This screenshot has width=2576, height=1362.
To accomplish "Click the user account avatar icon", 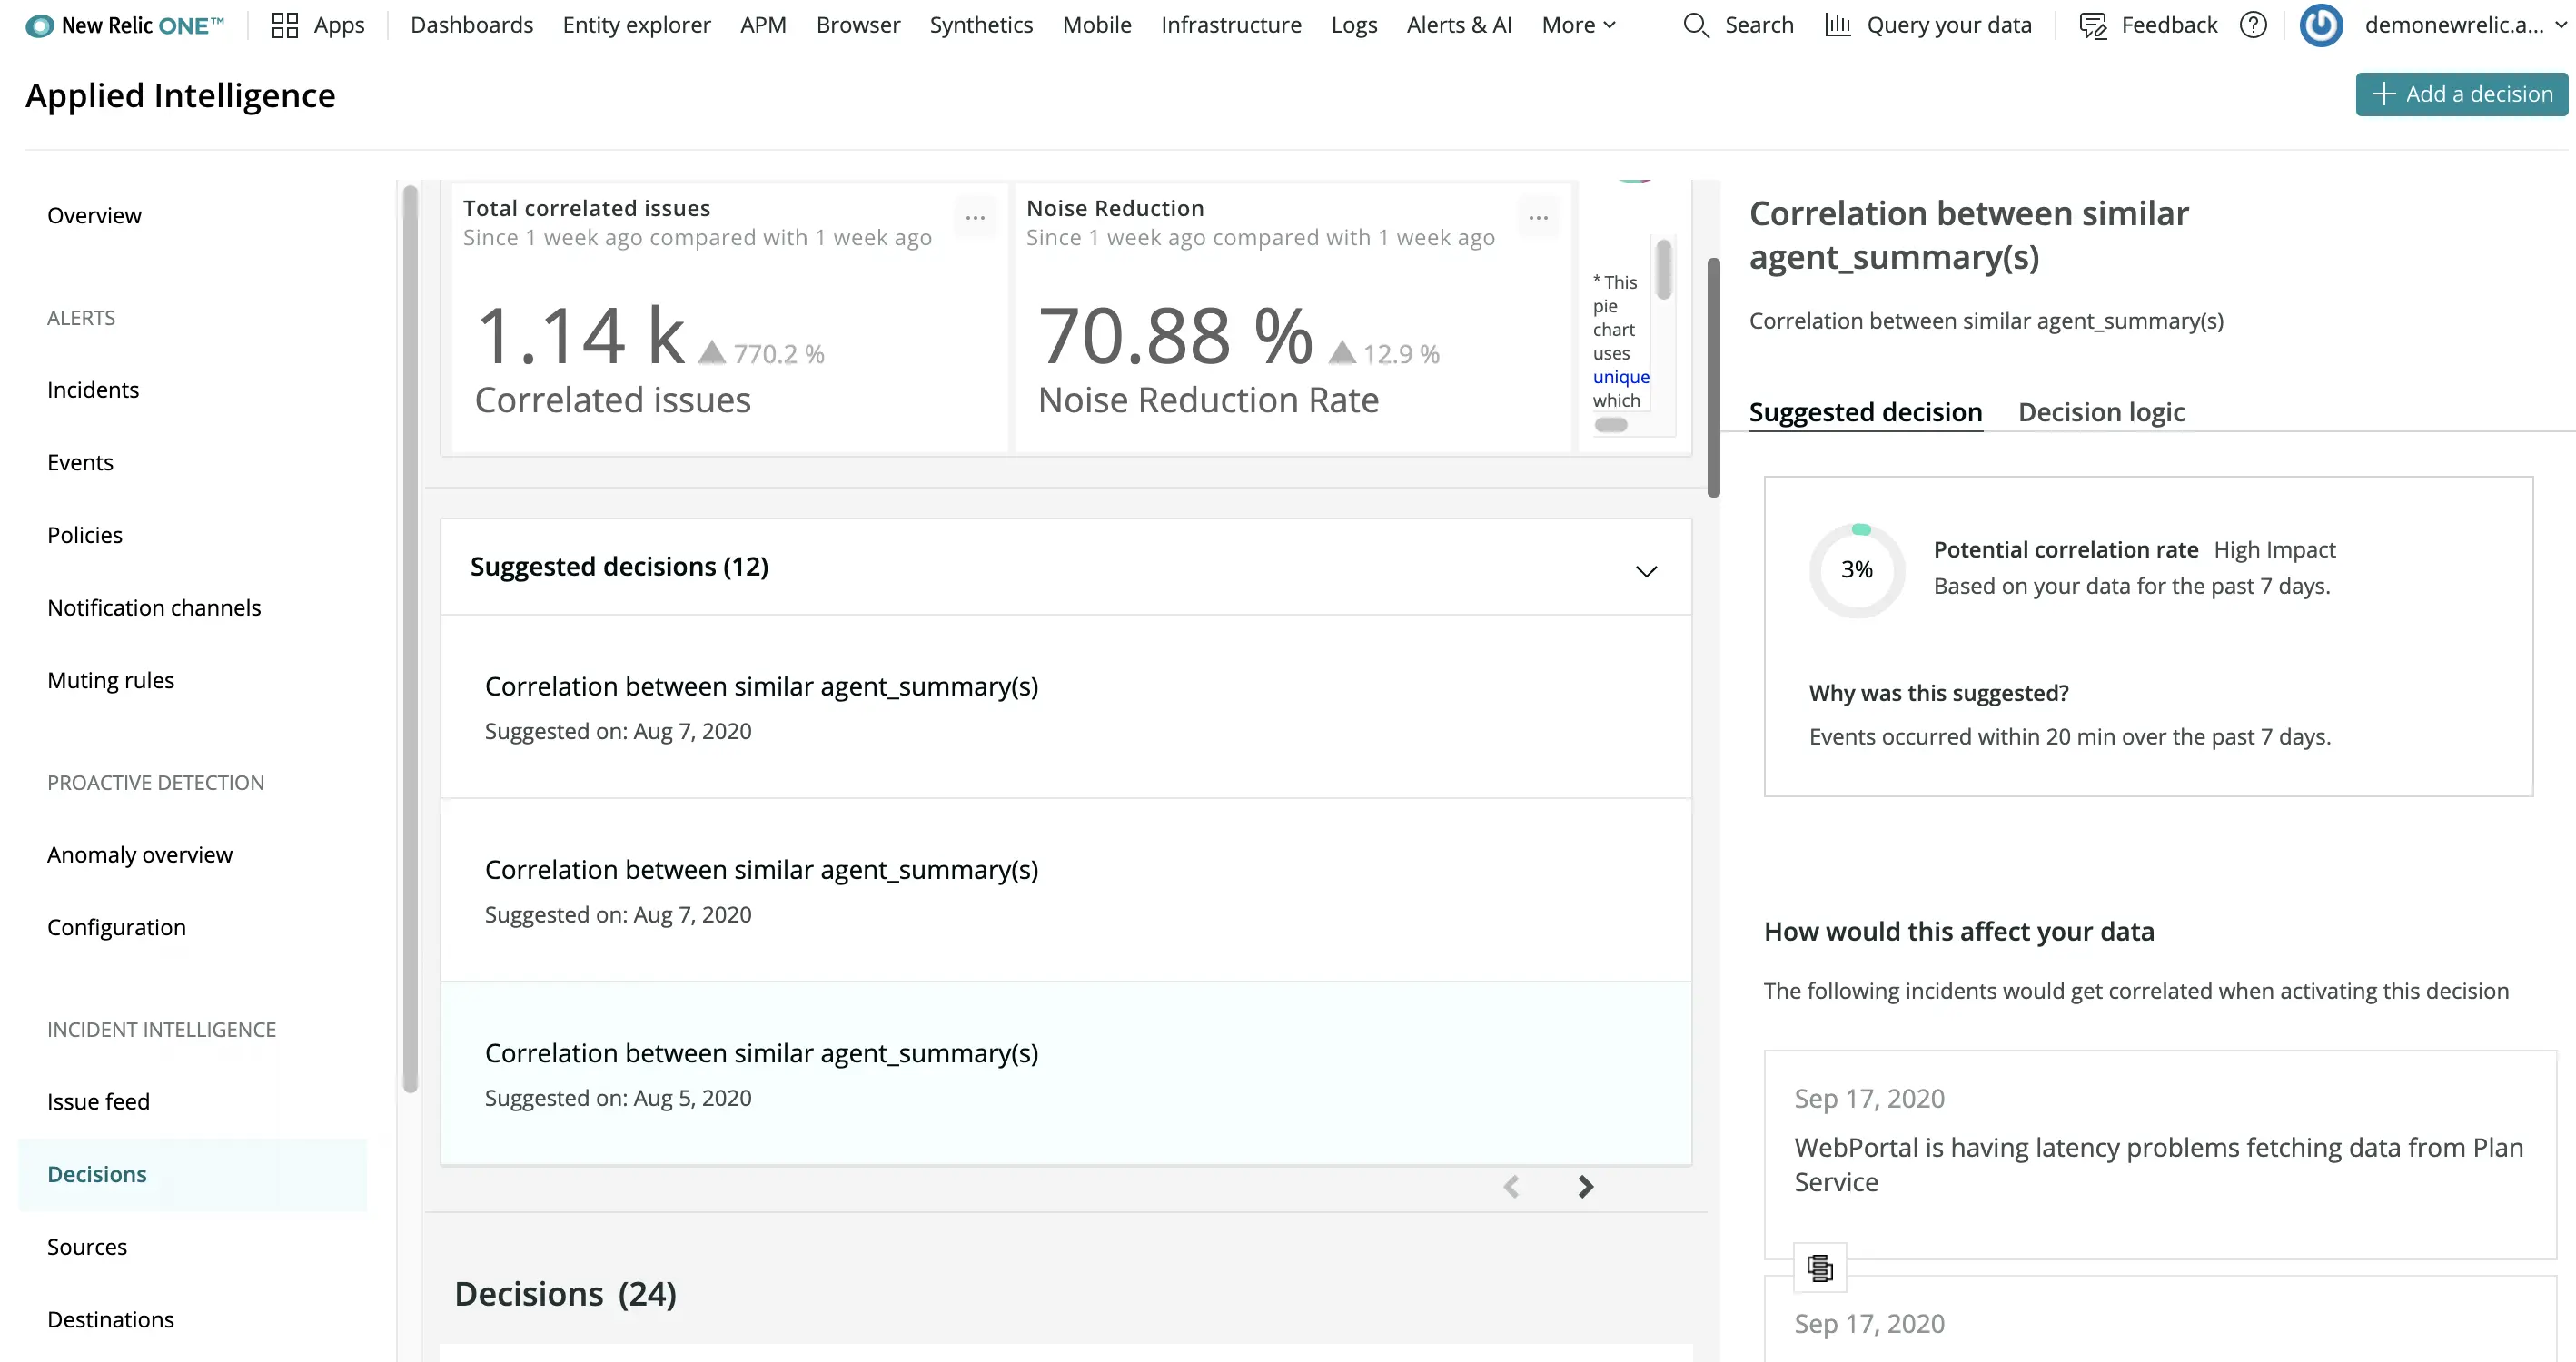I will pos(2321,25).
